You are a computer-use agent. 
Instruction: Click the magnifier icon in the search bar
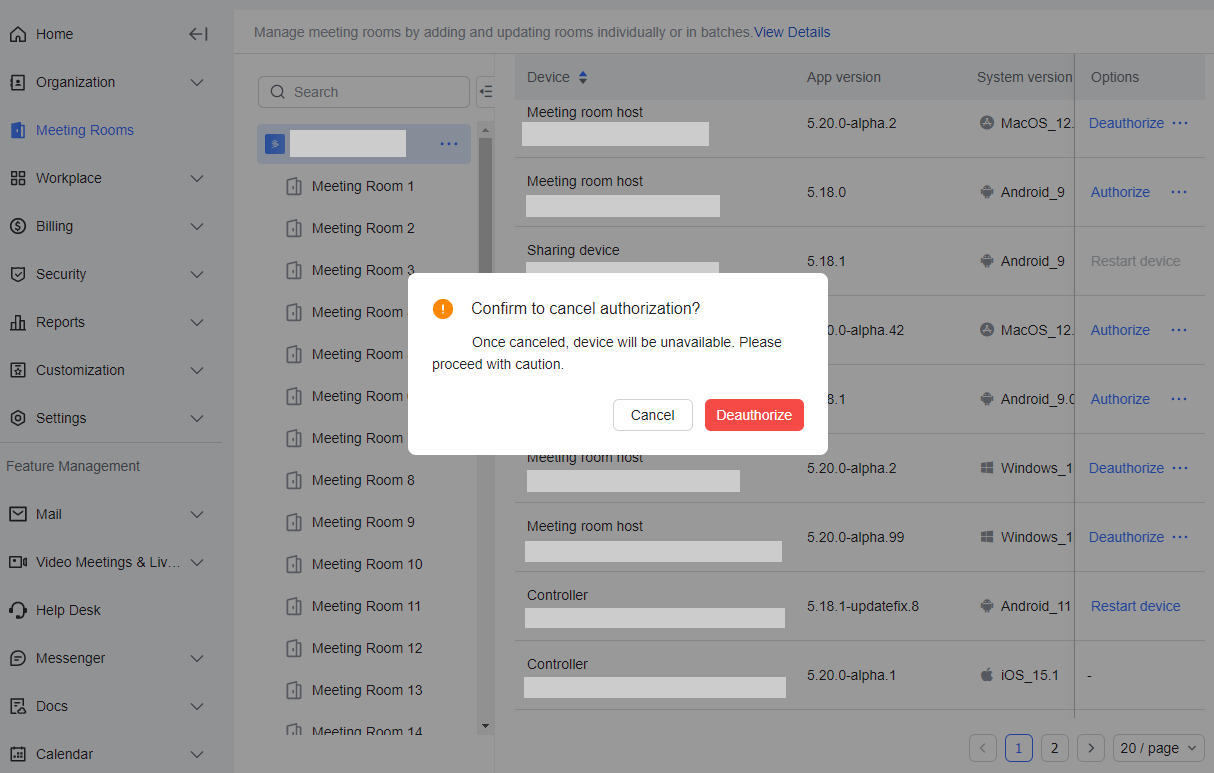click(x=277, y=91)
